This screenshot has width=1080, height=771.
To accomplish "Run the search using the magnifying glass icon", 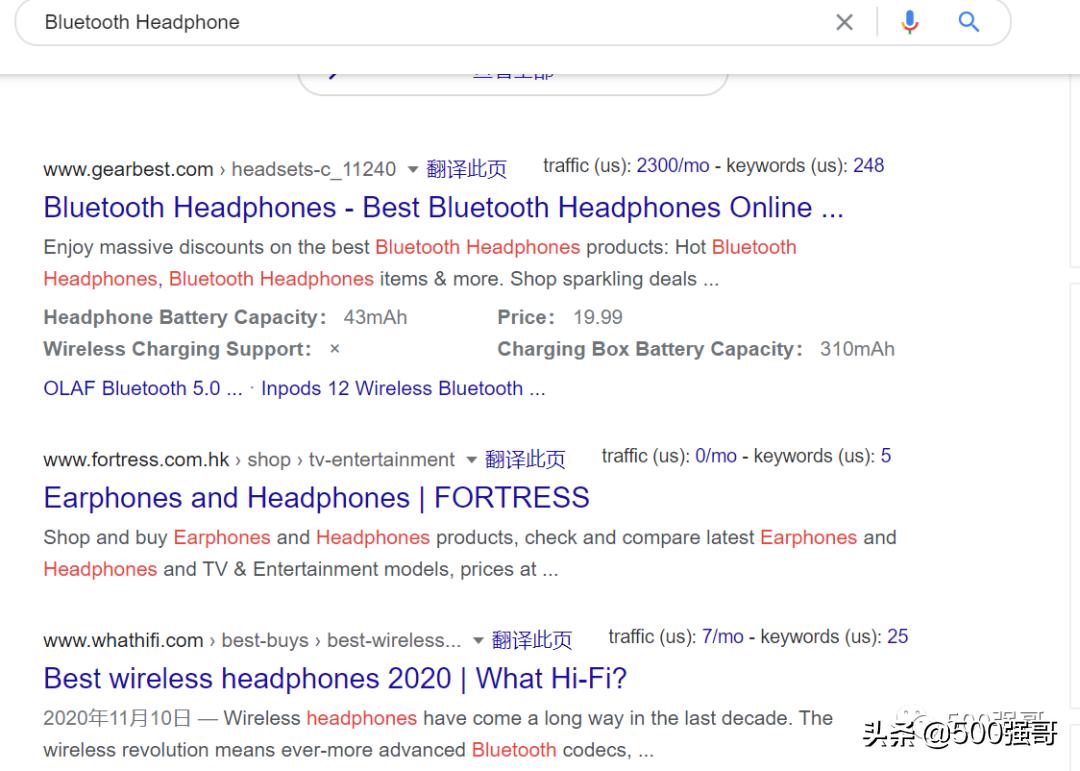I will click(x=968, y=21).
